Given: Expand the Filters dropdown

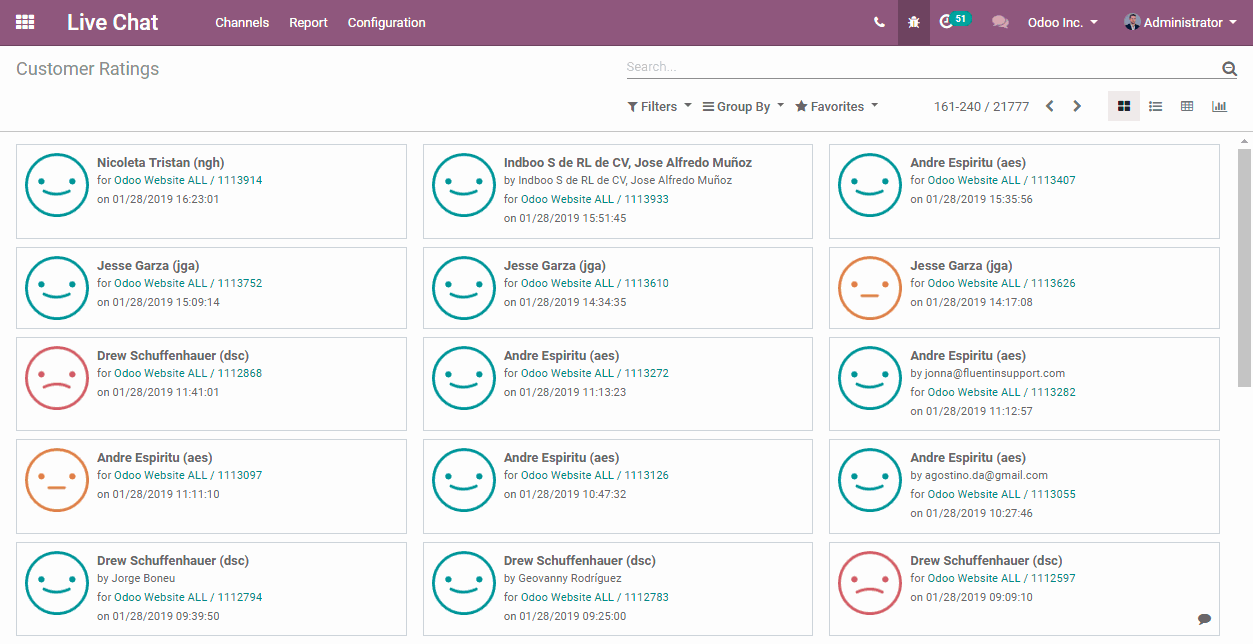Looking at the screenshot, I should [659, 106].
